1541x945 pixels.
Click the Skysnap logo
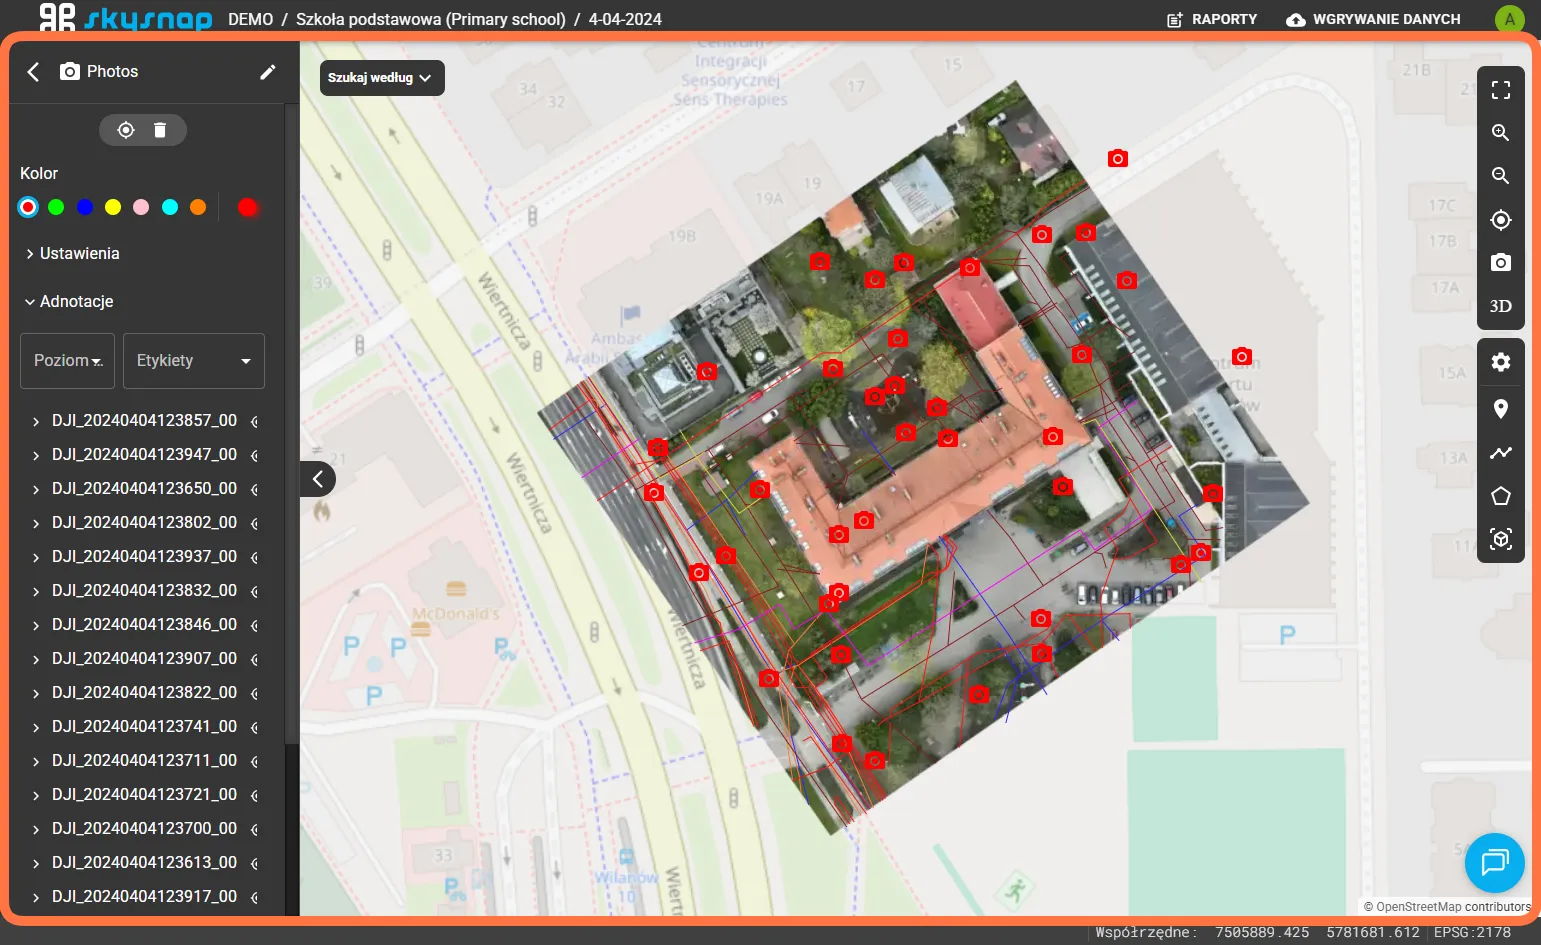coord(125,18)
